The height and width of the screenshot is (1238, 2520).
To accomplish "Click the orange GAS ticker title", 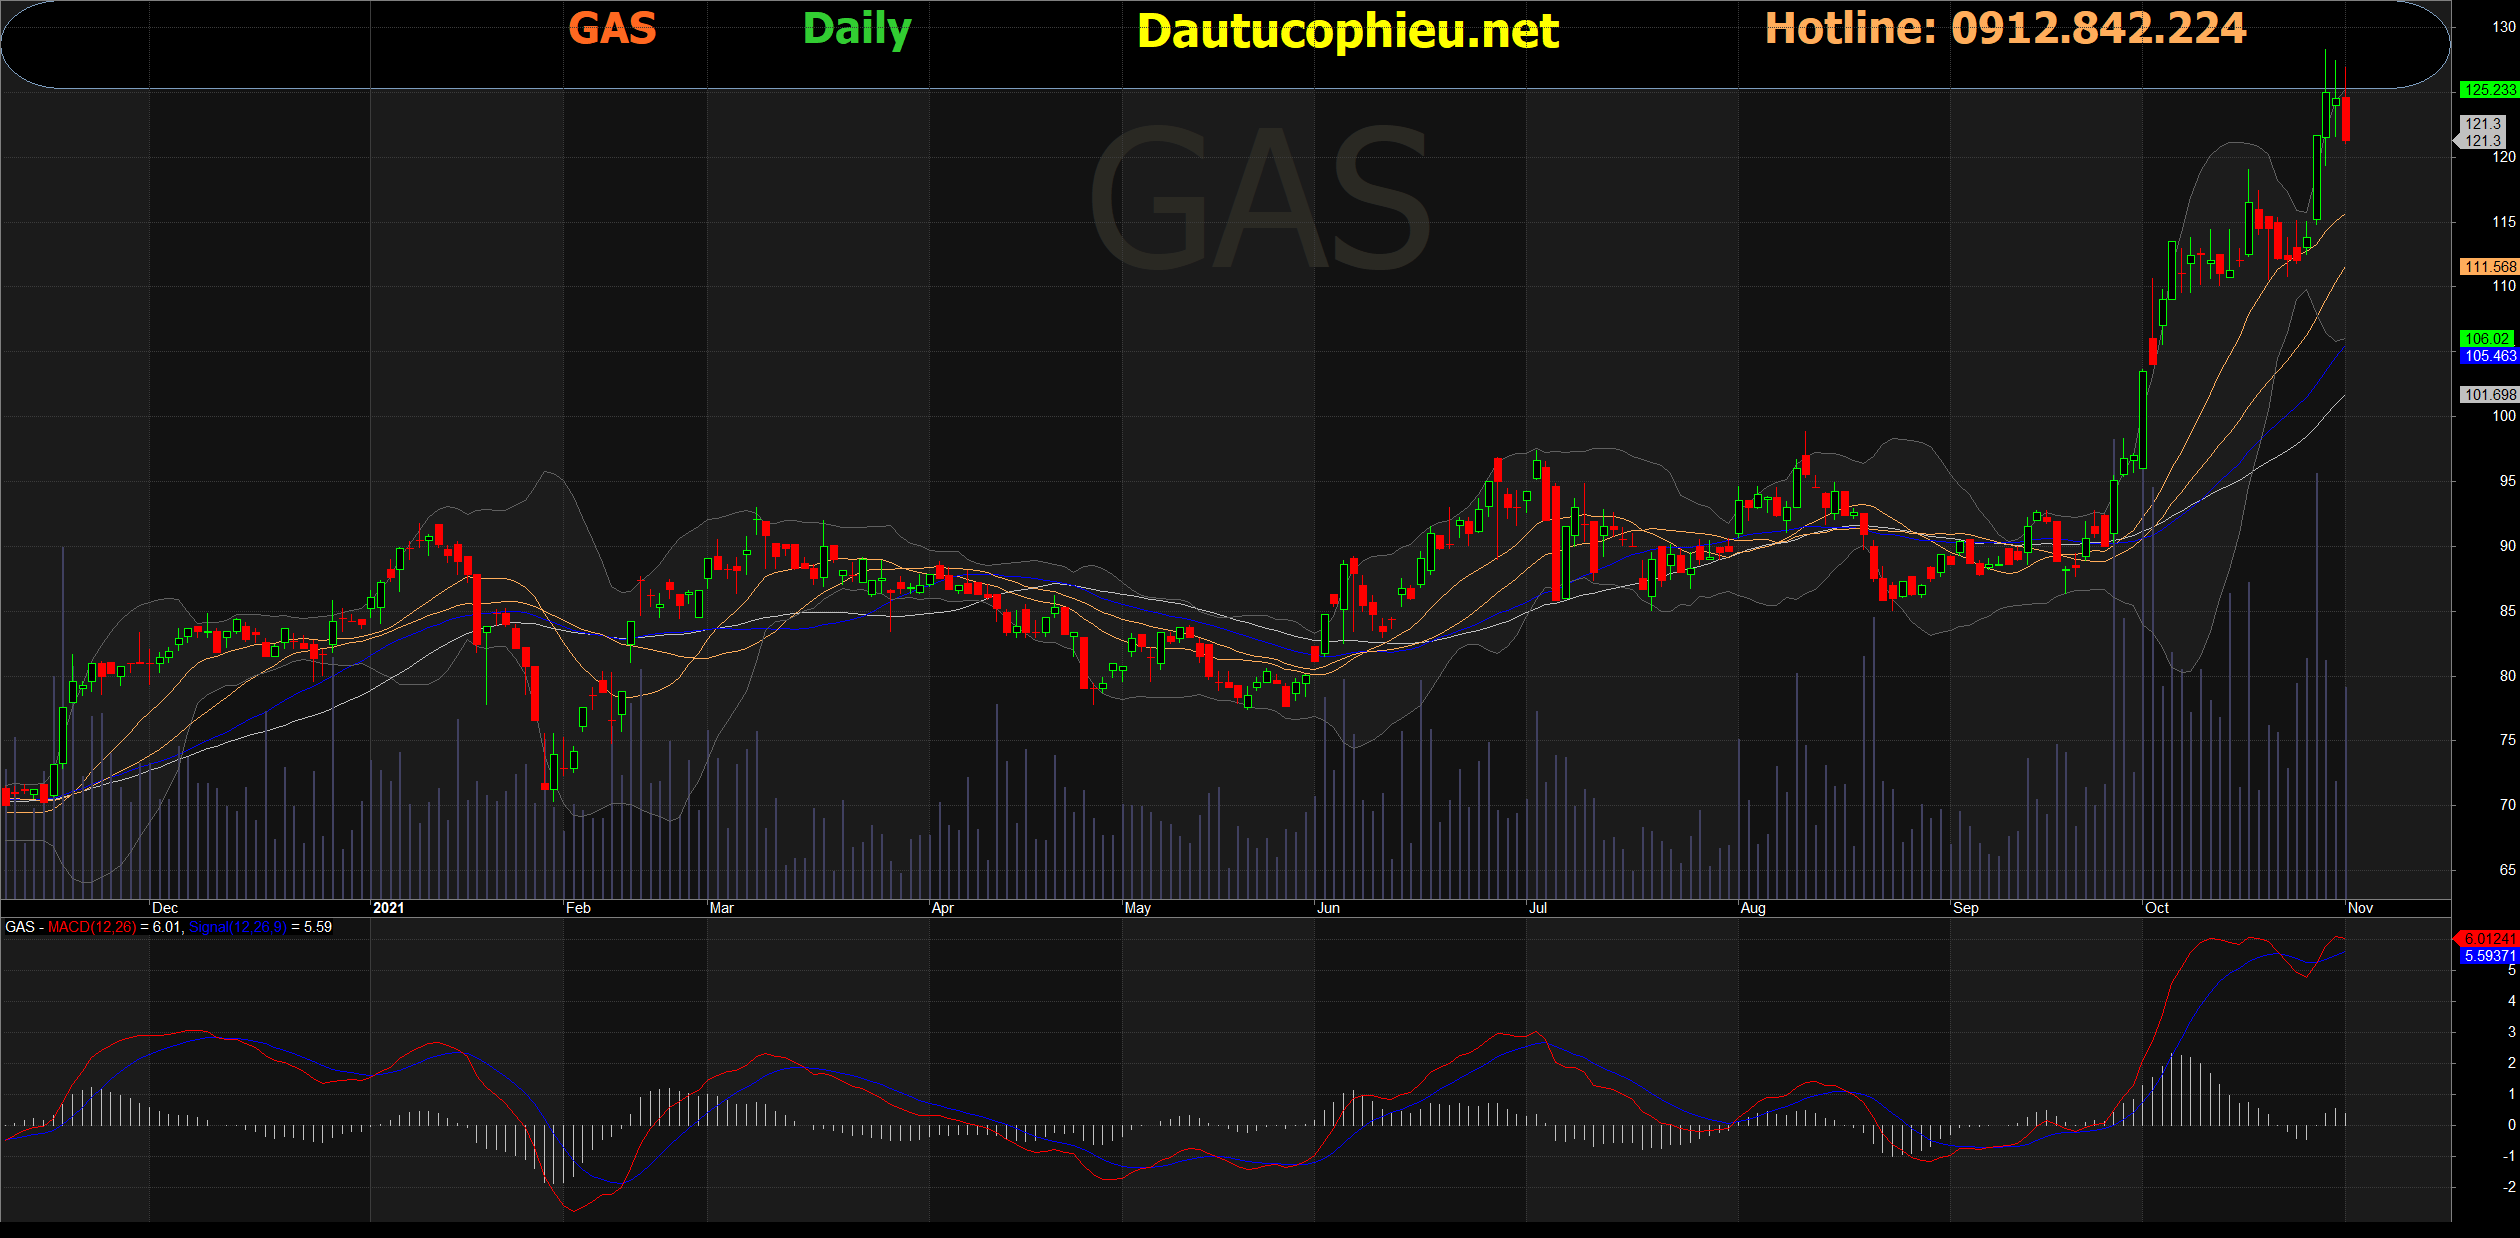I will [612, 28].
